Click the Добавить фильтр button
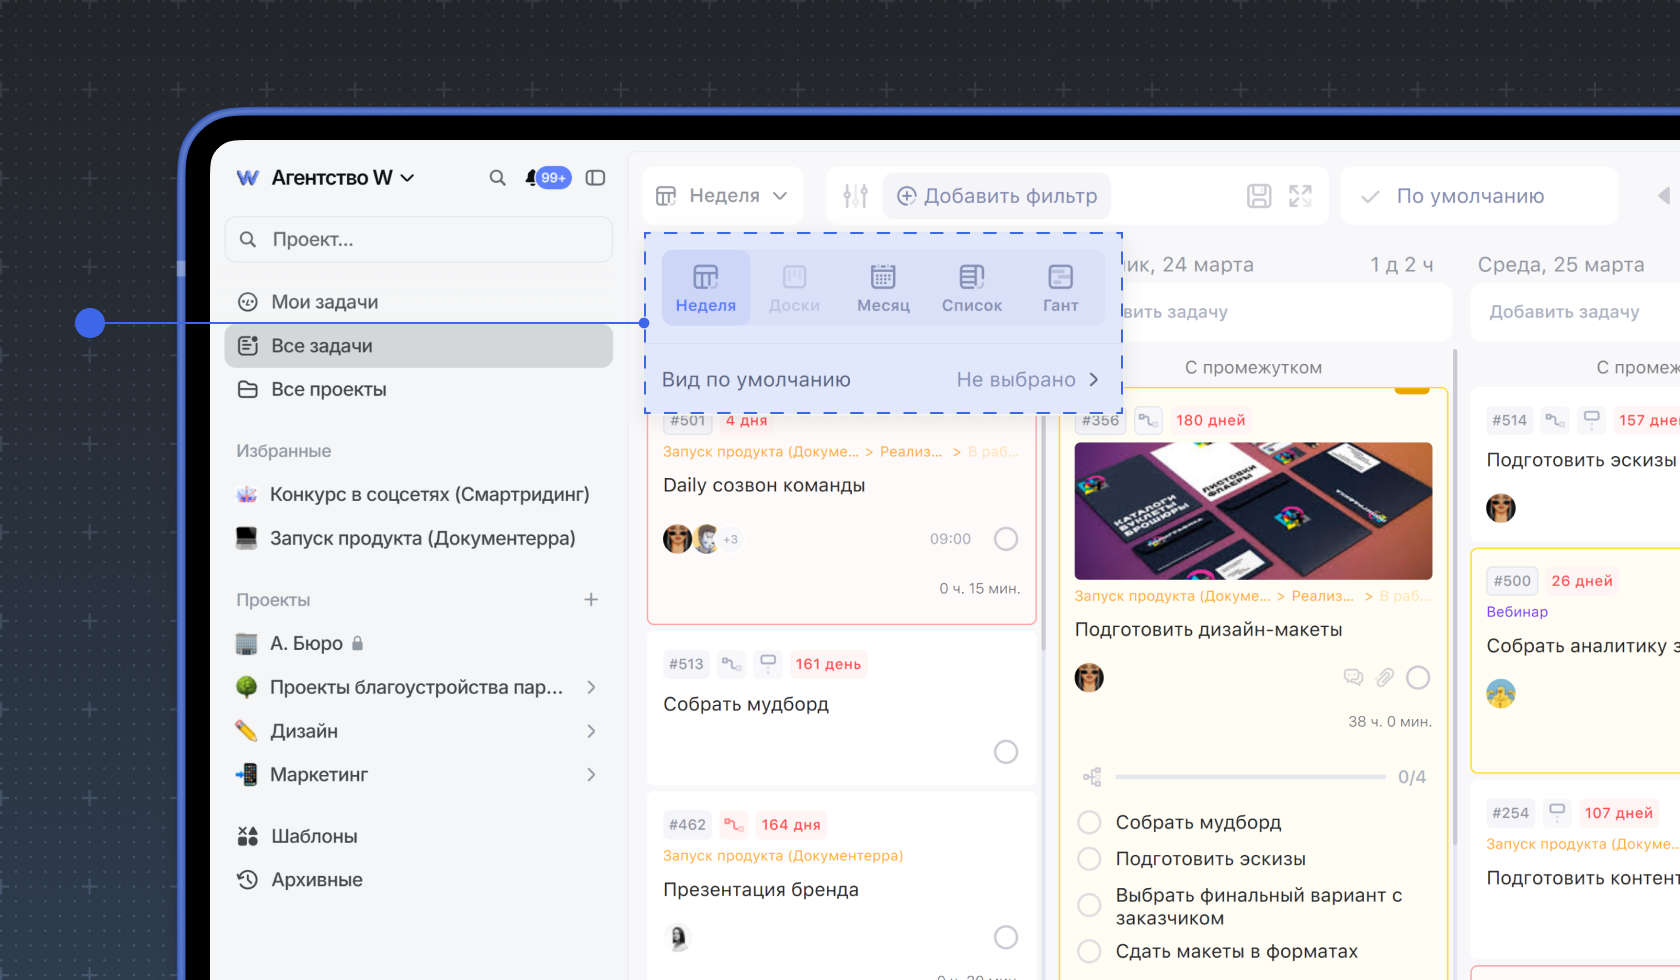Viewport: 1680px width, 980px height. pyautogui.click(x=997, y=196)
